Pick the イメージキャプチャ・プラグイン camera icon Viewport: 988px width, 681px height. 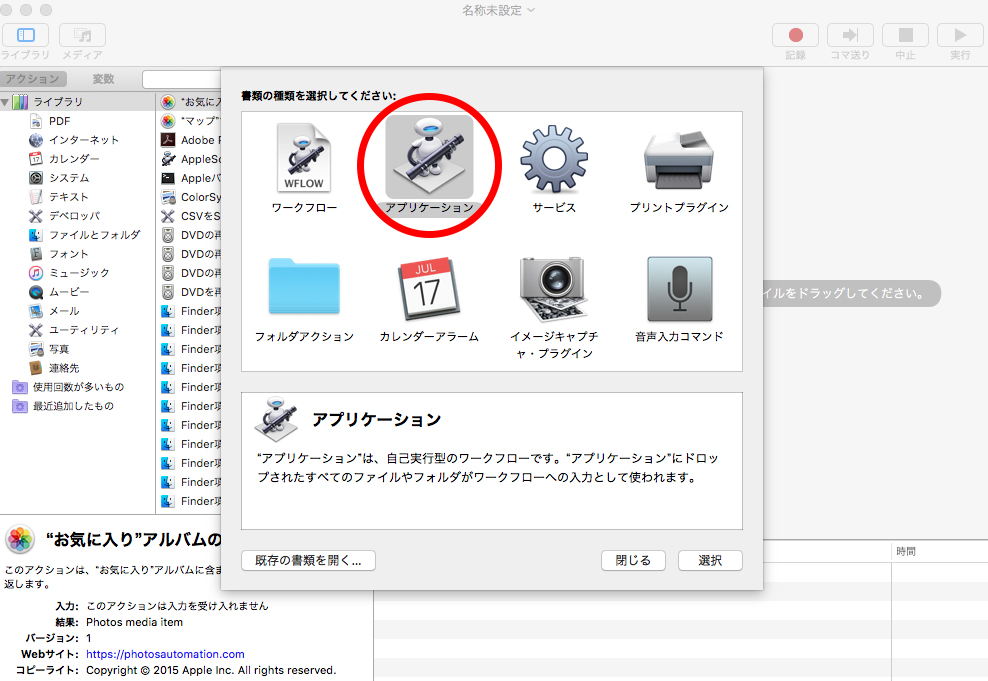click(x=553, y=288)
